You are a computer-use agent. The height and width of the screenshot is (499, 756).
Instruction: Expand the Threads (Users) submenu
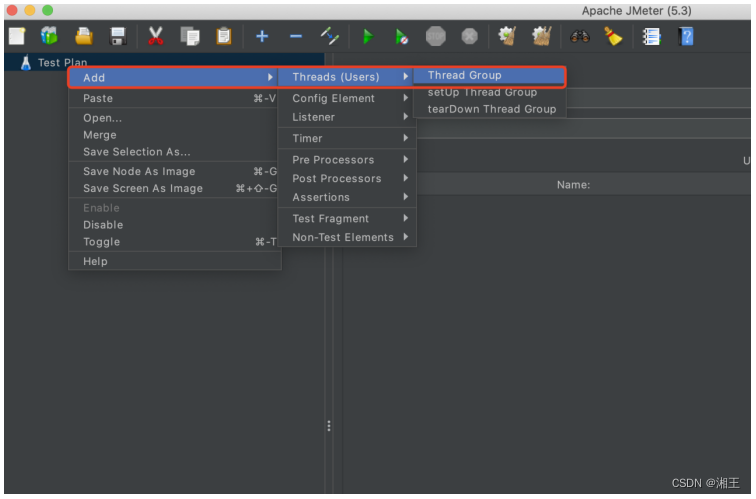coord(346,77)
